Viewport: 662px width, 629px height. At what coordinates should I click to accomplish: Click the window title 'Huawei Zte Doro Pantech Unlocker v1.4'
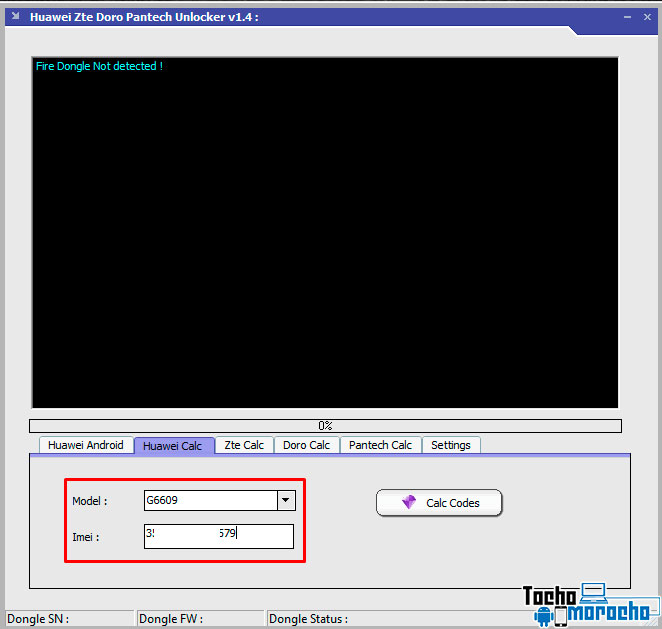click(x=144, y=17)
